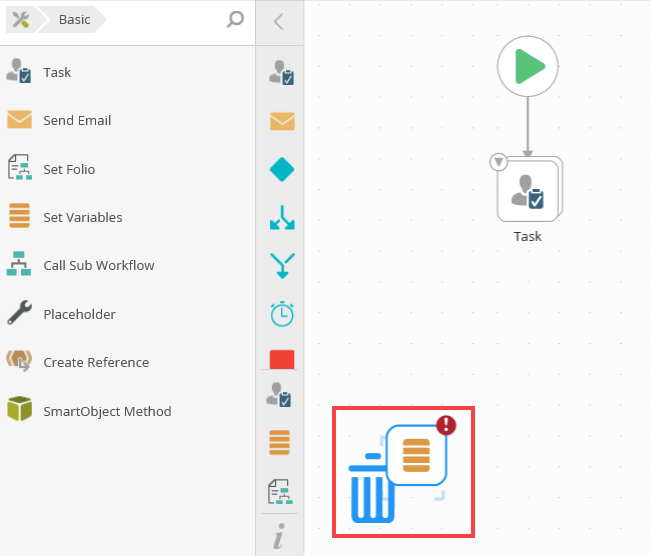Select the red End square icon
Screen dimensions: 651x556
tap(282, 359)
